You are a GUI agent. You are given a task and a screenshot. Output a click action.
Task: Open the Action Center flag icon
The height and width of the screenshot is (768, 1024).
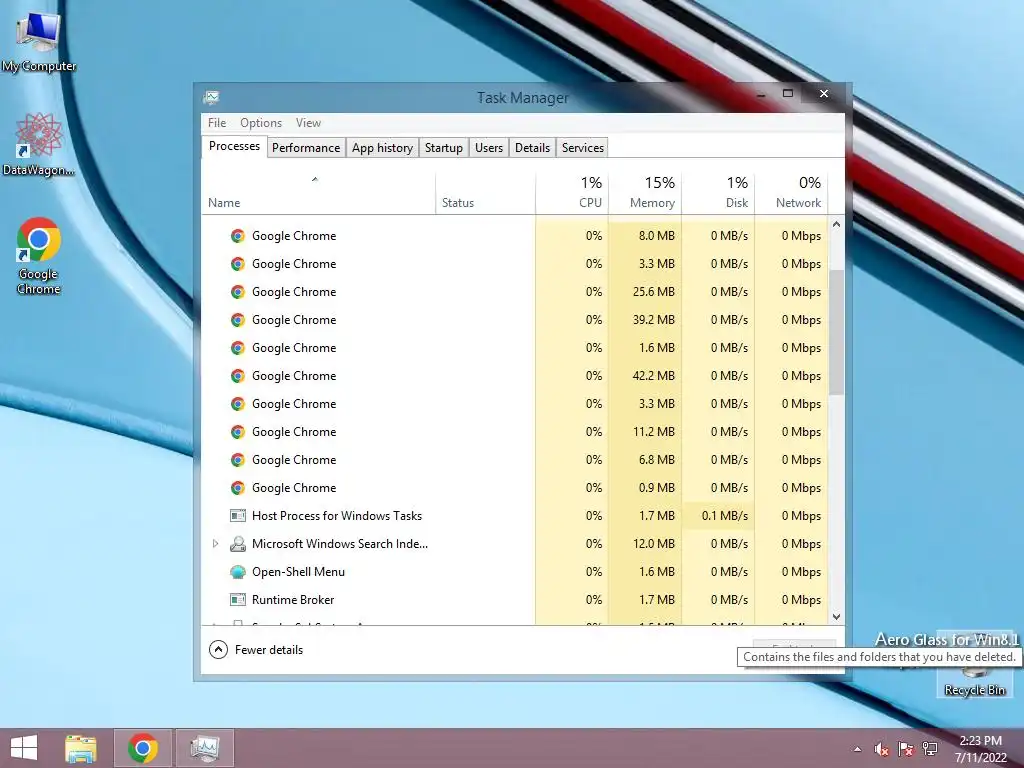tap(905, 750)
